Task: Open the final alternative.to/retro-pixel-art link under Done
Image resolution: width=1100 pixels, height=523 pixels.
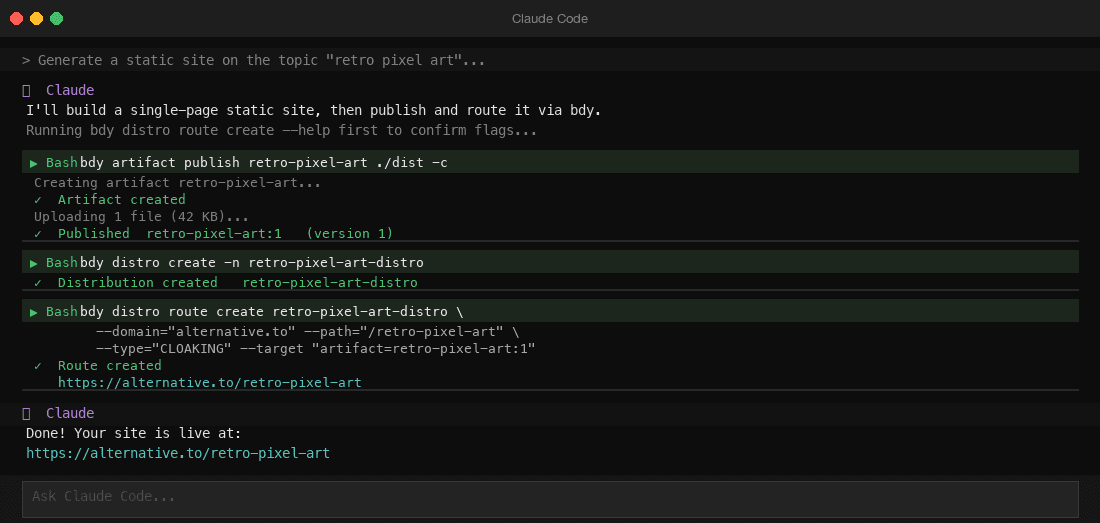Action: [178, 453]
